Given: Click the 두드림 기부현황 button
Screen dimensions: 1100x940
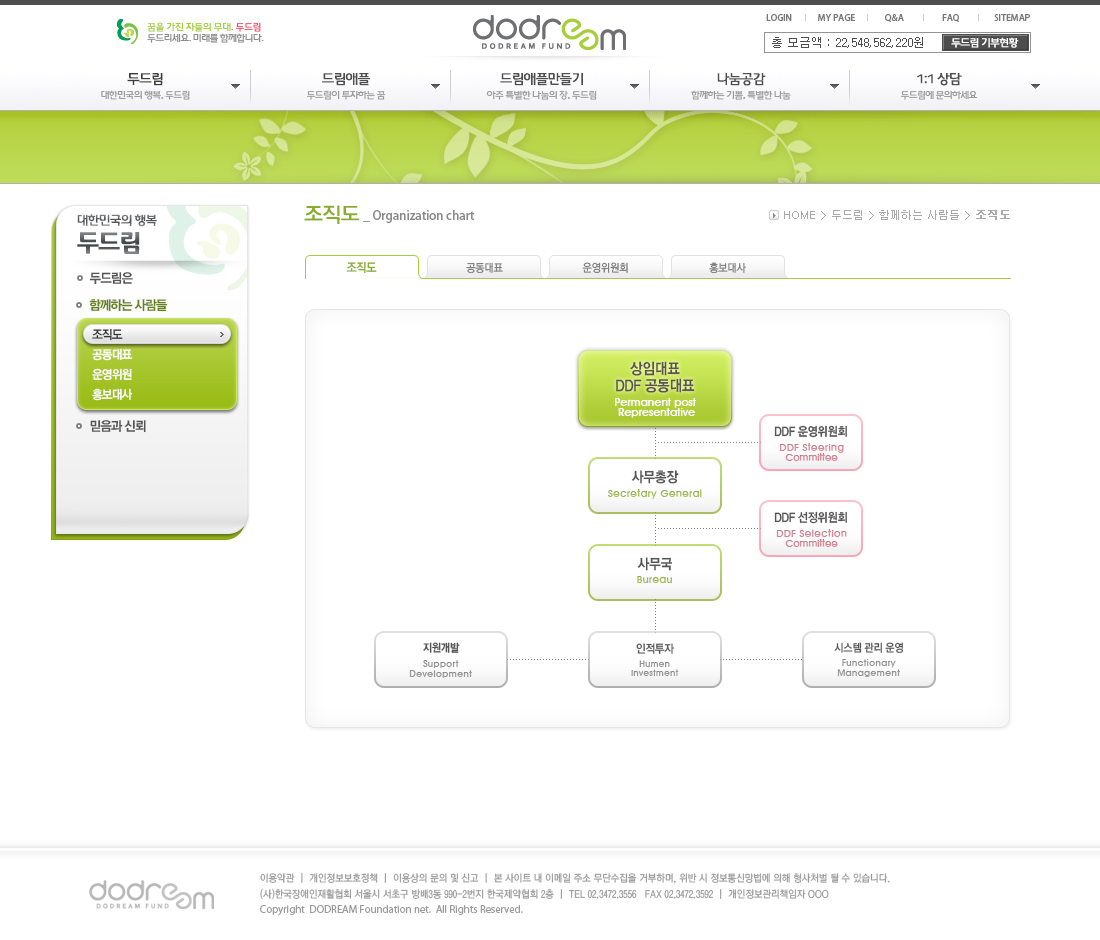Looking at the screenshot, I should click(985, 42).
